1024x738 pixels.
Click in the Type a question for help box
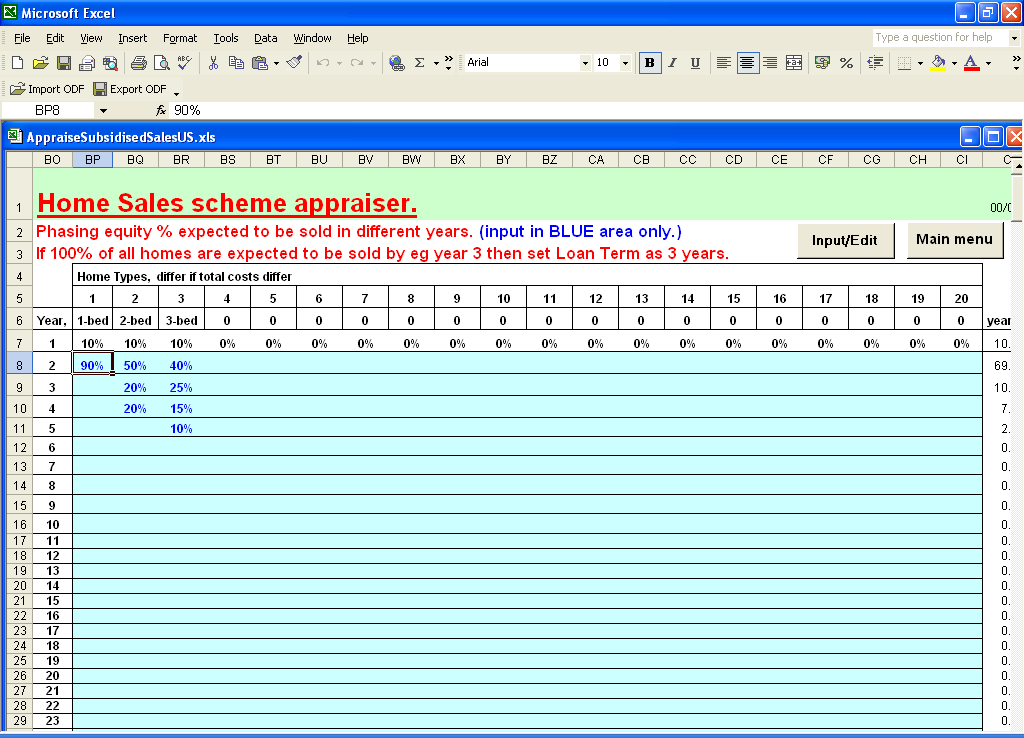939,38
